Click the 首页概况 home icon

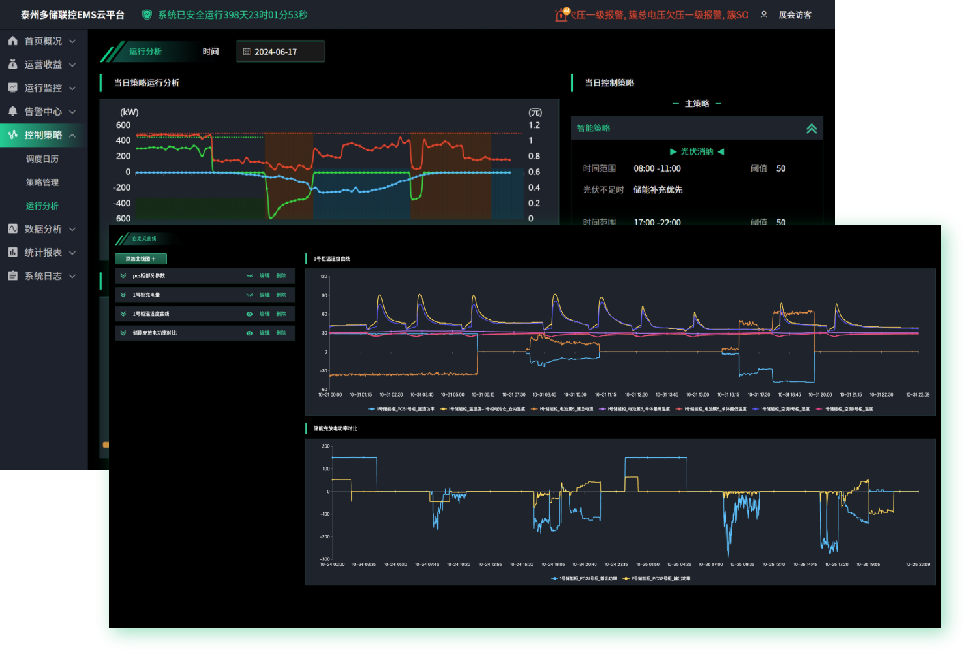pos(12,41)
